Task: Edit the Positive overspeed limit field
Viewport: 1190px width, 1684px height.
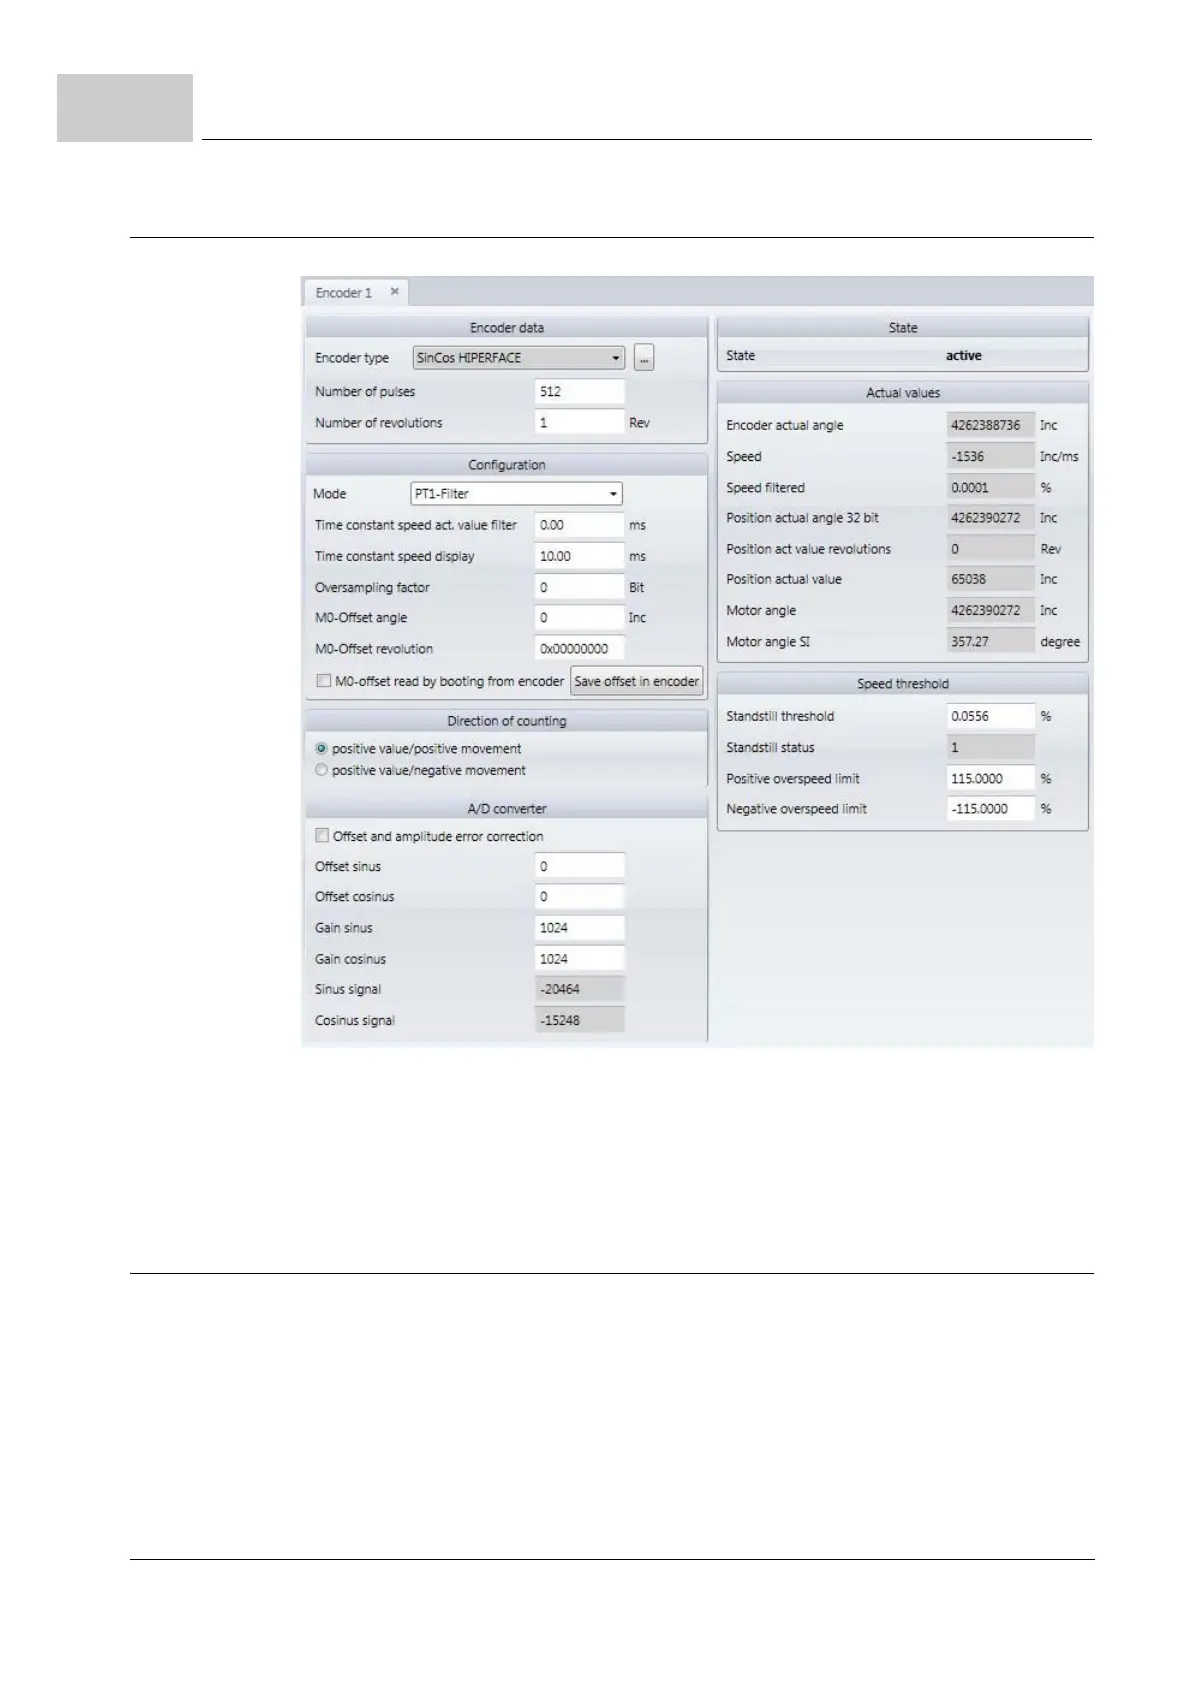Action: click(991, 778)
